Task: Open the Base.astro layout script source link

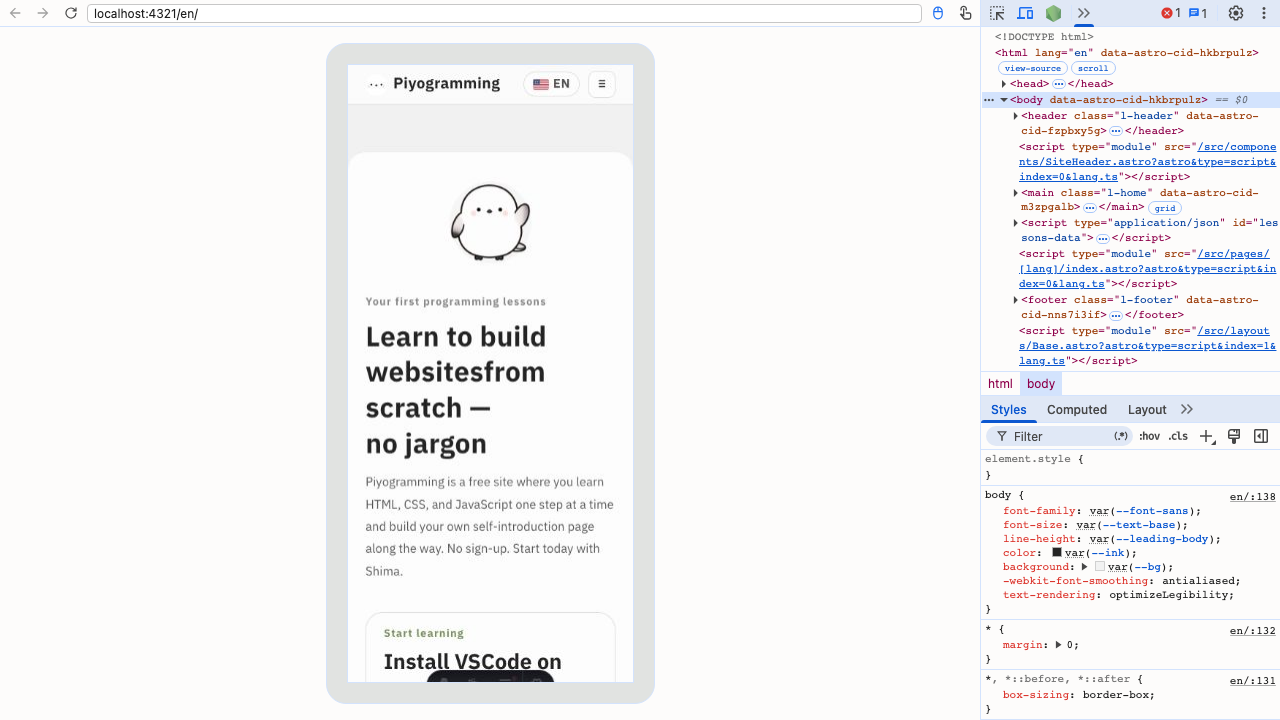Action: (1148, 345)
